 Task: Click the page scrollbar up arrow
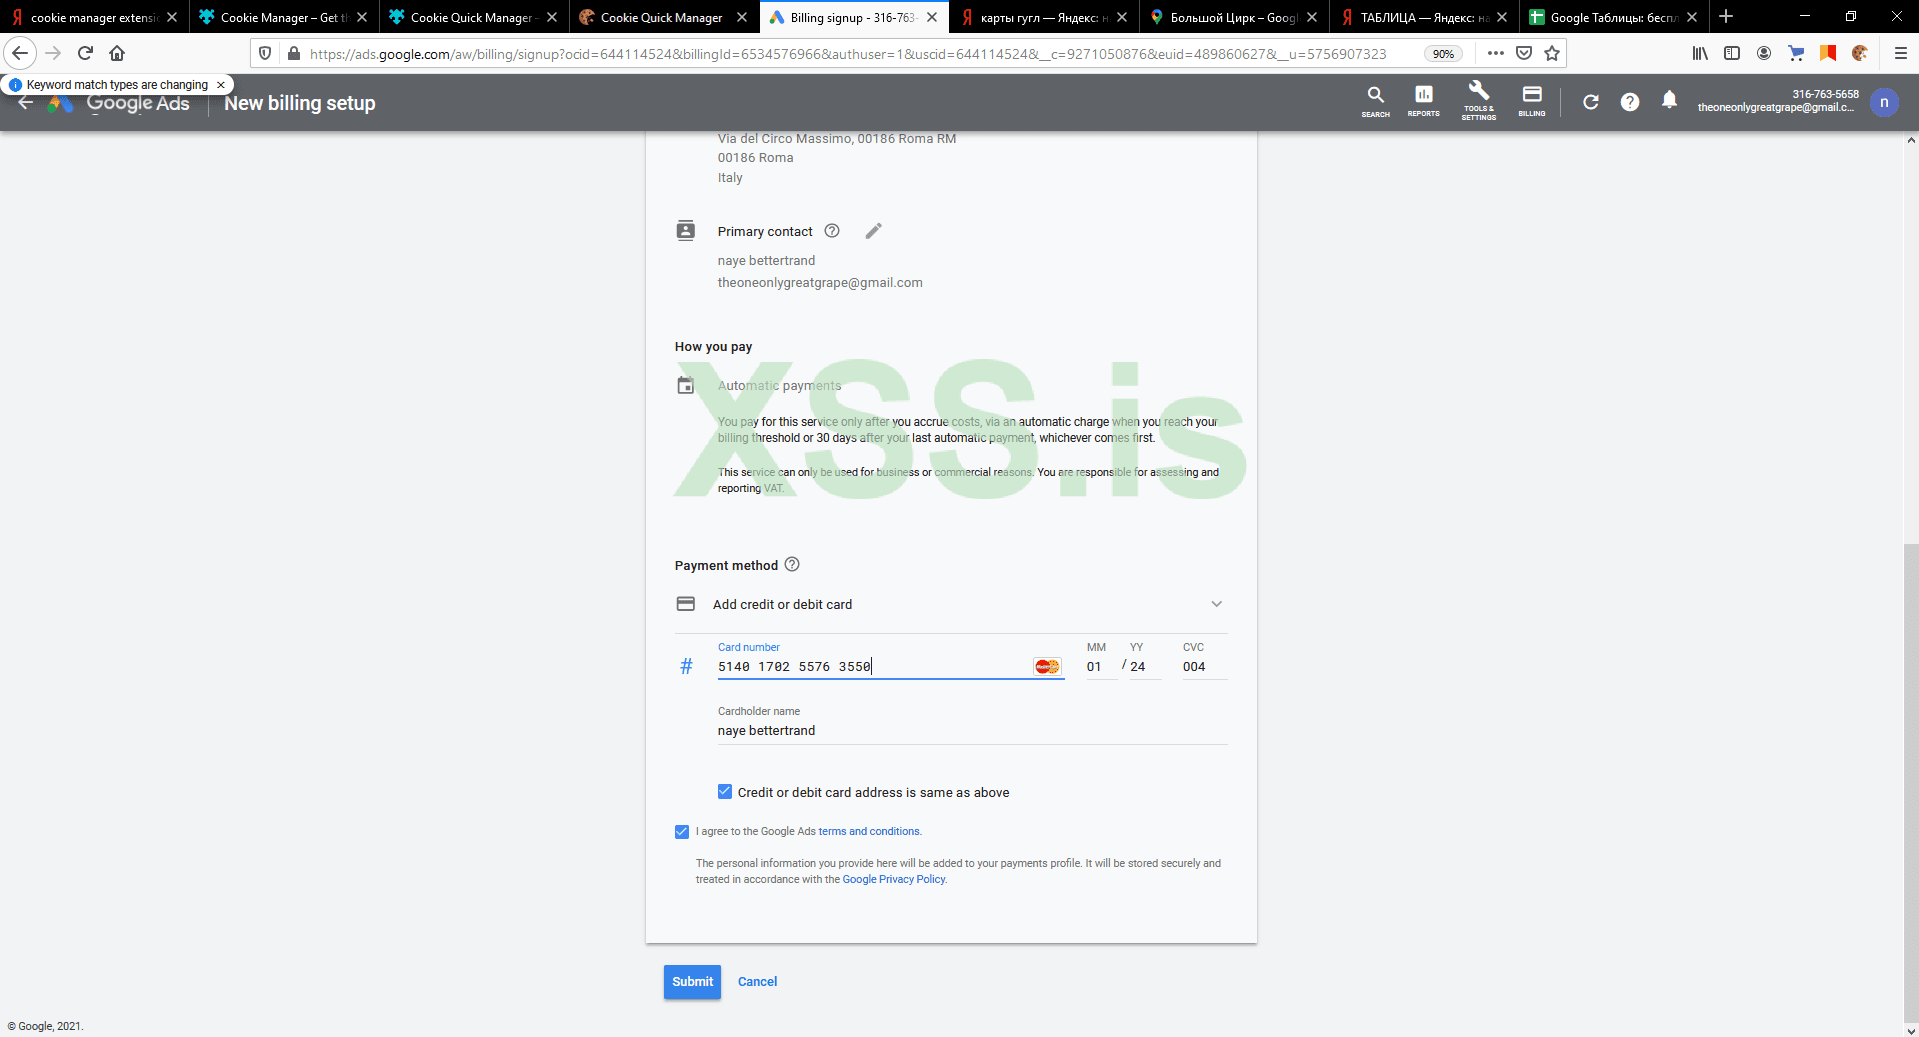pos(1911,140)
